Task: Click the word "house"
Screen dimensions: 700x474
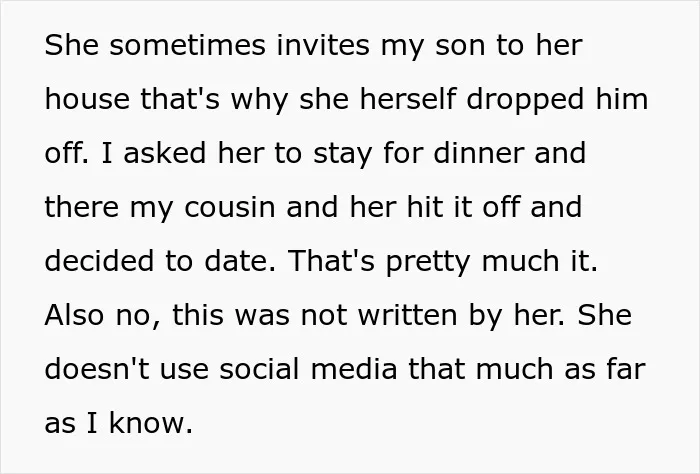Action: click(x=88, y=99)
